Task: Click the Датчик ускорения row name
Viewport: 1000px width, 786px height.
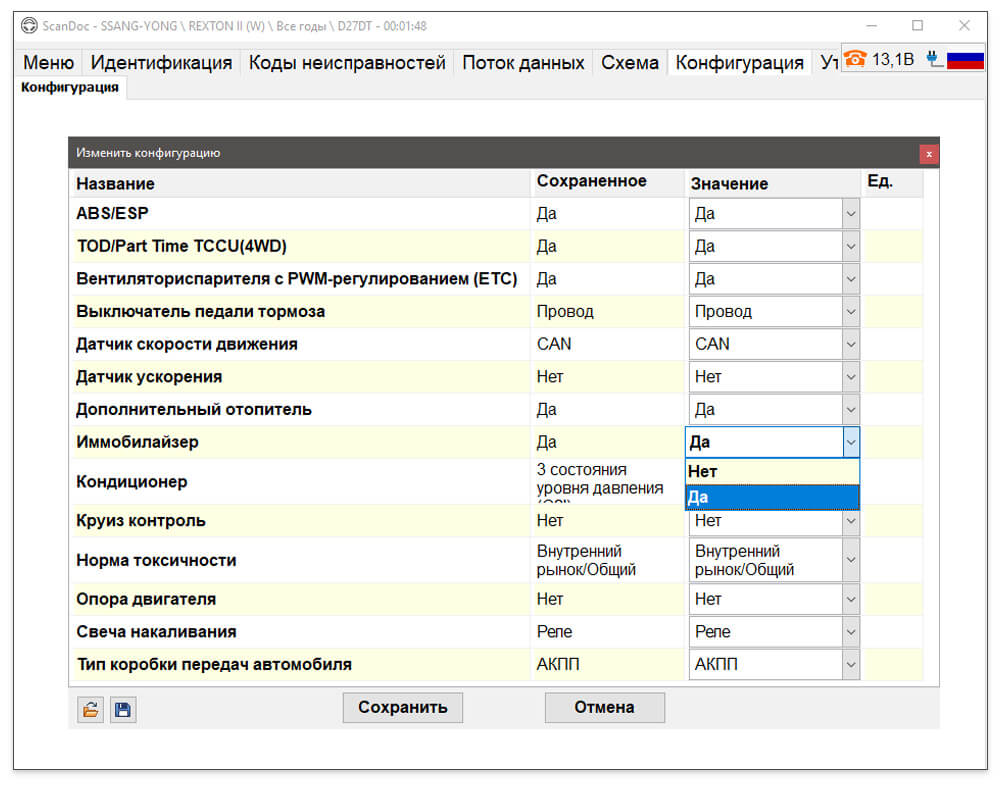Action: [149, 377]
